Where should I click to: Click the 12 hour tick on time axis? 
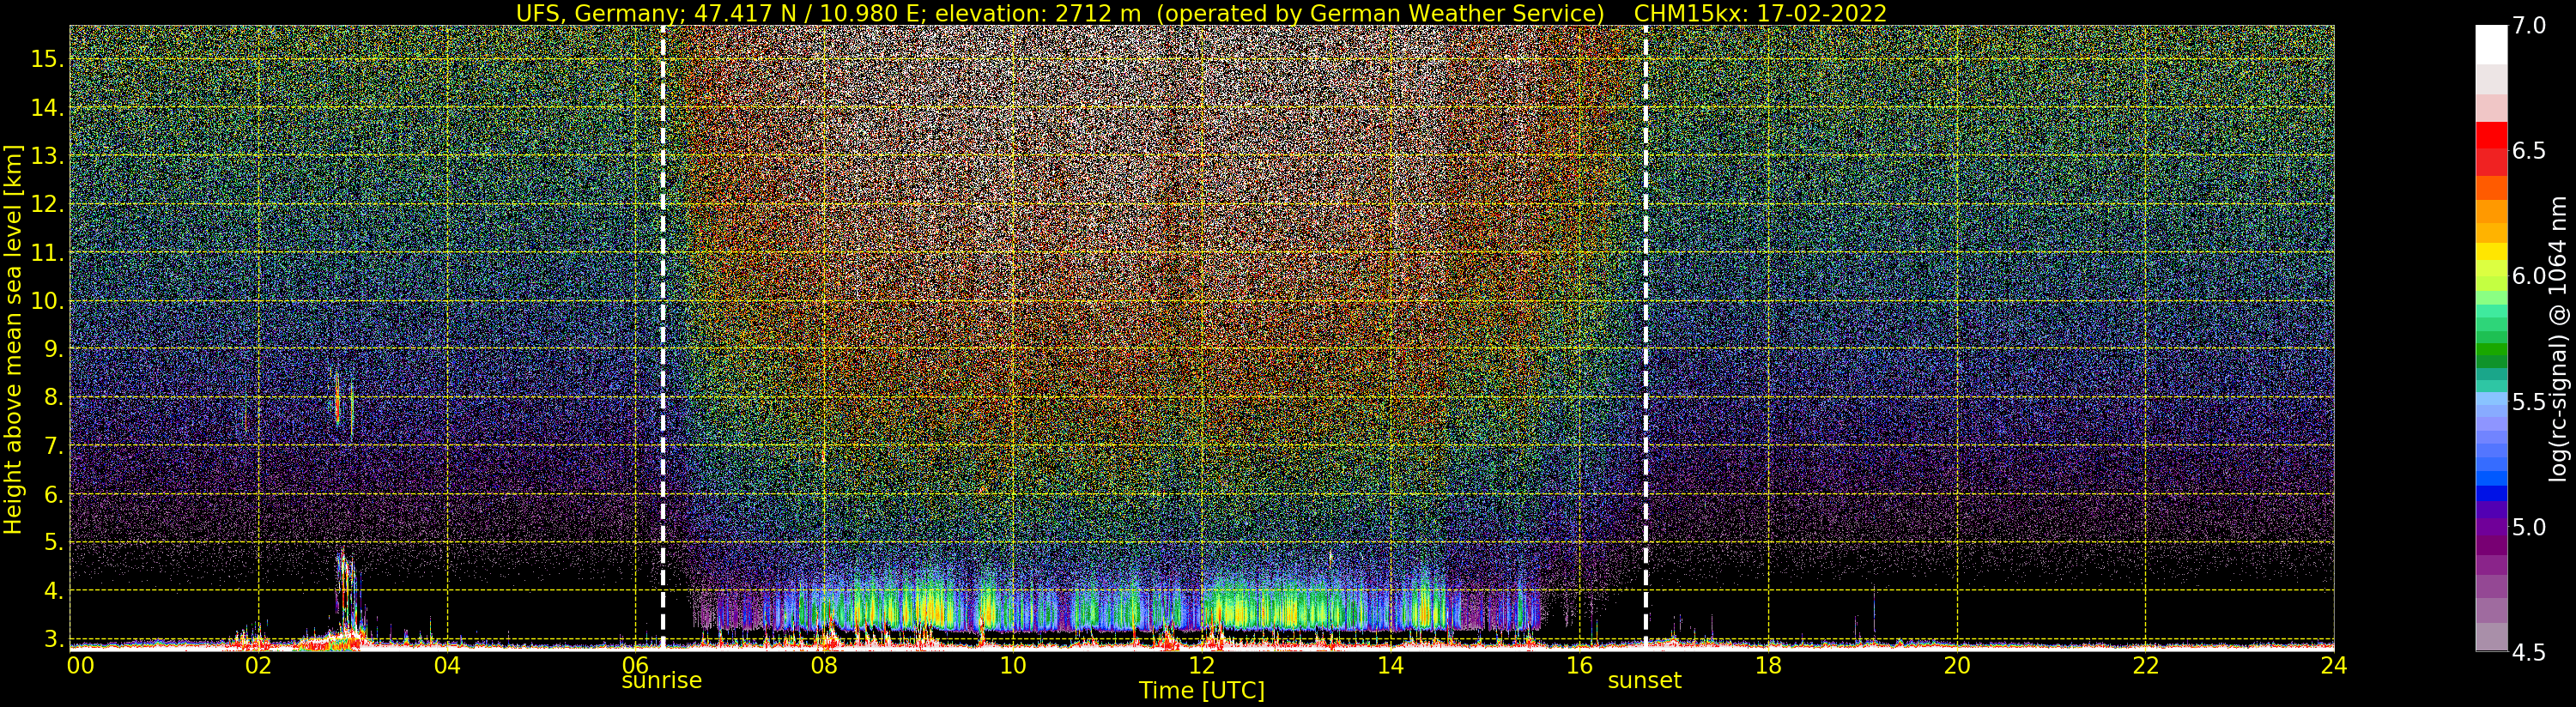pyautogui.click(x=1201, y=665)
